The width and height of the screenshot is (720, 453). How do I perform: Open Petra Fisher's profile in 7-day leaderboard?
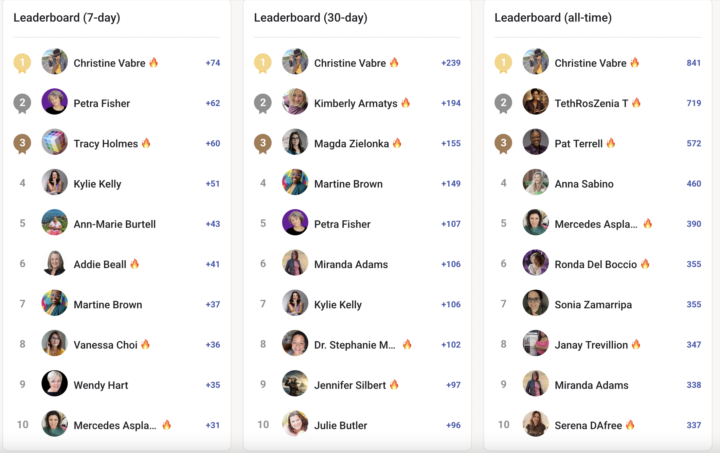[101, 103]
